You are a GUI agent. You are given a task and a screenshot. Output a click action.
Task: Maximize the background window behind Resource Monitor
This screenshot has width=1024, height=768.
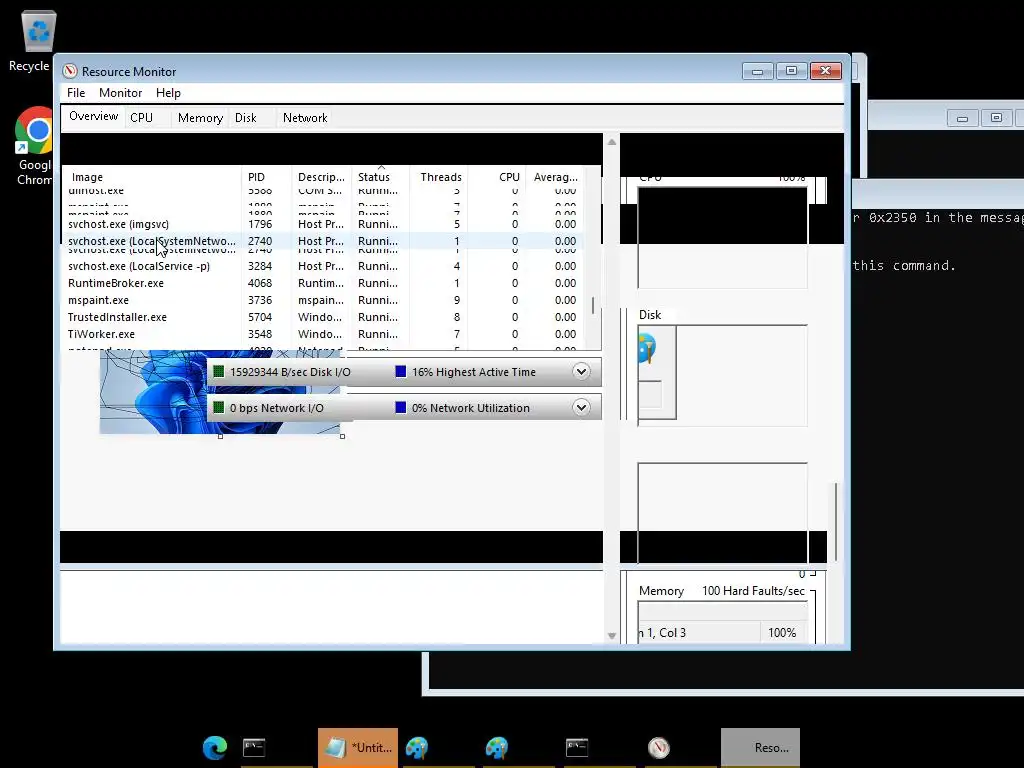tap(996, 118)
